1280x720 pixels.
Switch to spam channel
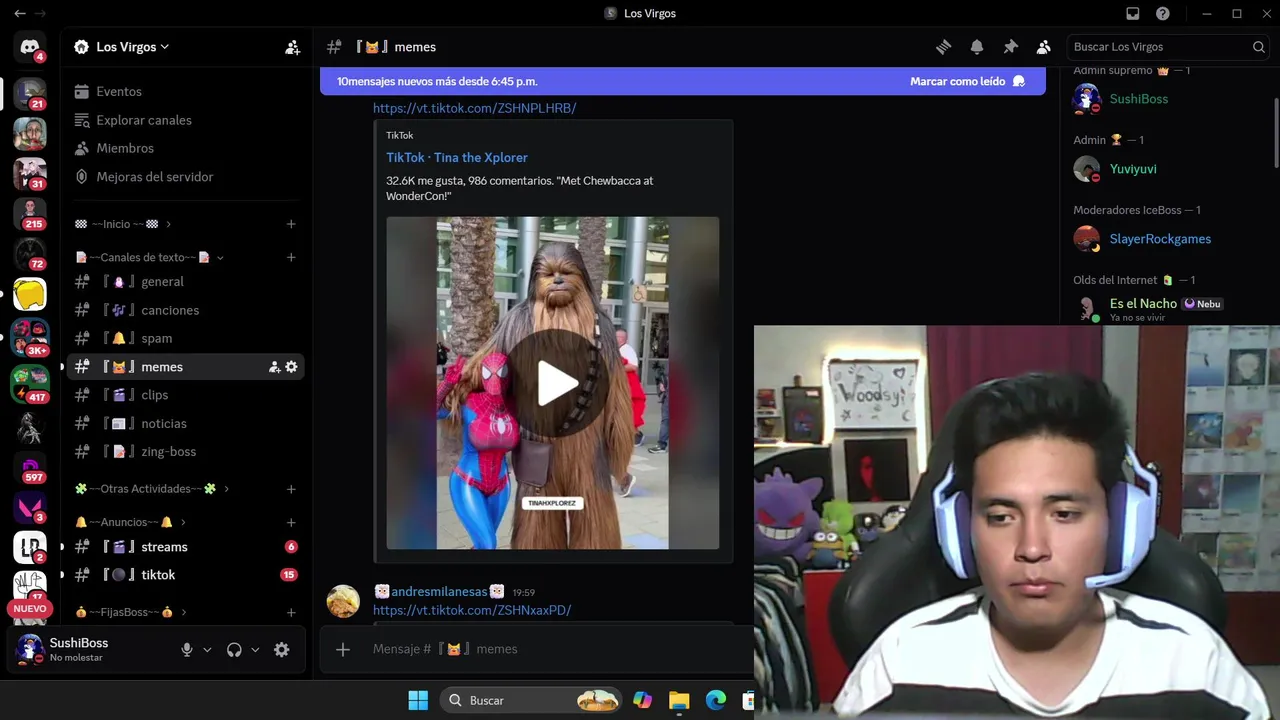pyautogui.click(x=185, y=338)
